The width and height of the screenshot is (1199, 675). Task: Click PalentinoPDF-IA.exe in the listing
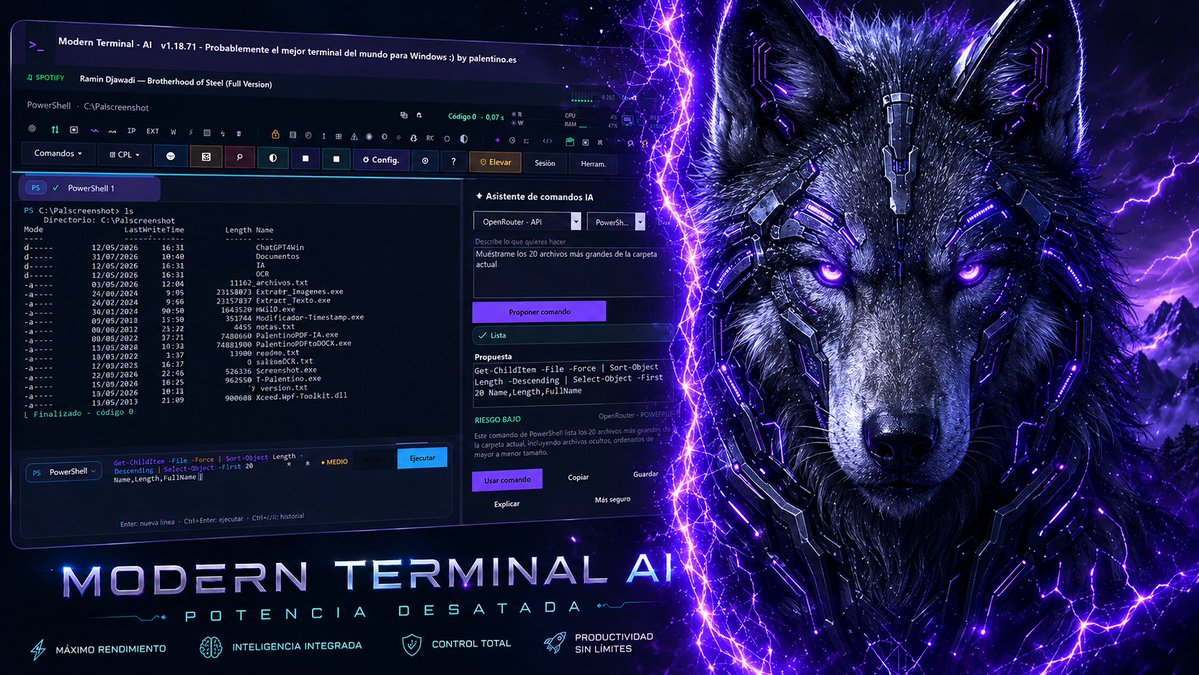tap(297, 335)
